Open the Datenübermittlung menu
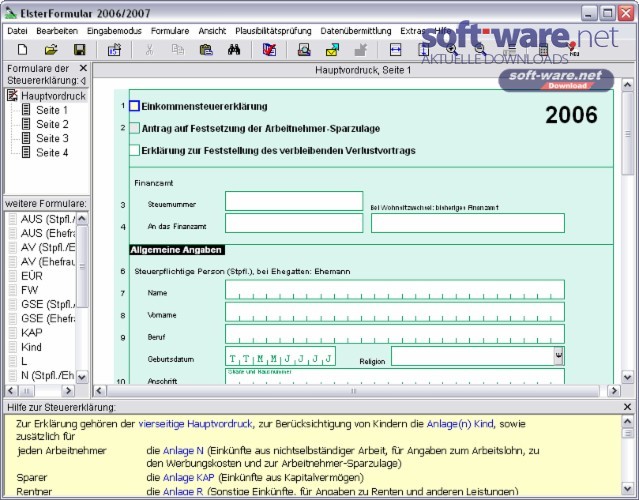This screenshot has height=500, width=639. pyautogui.click(x=356, y=31)
